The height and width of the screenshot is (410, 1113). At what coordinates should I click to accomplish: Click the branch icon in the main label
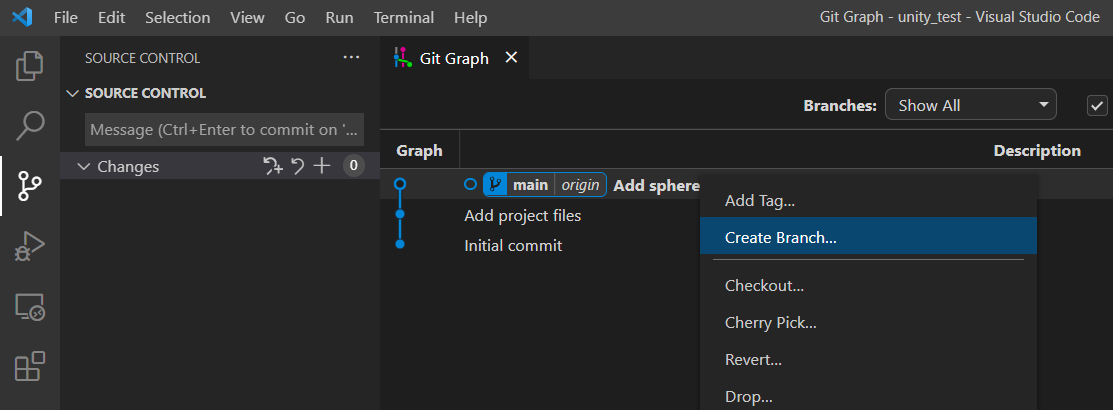point(495,185)
